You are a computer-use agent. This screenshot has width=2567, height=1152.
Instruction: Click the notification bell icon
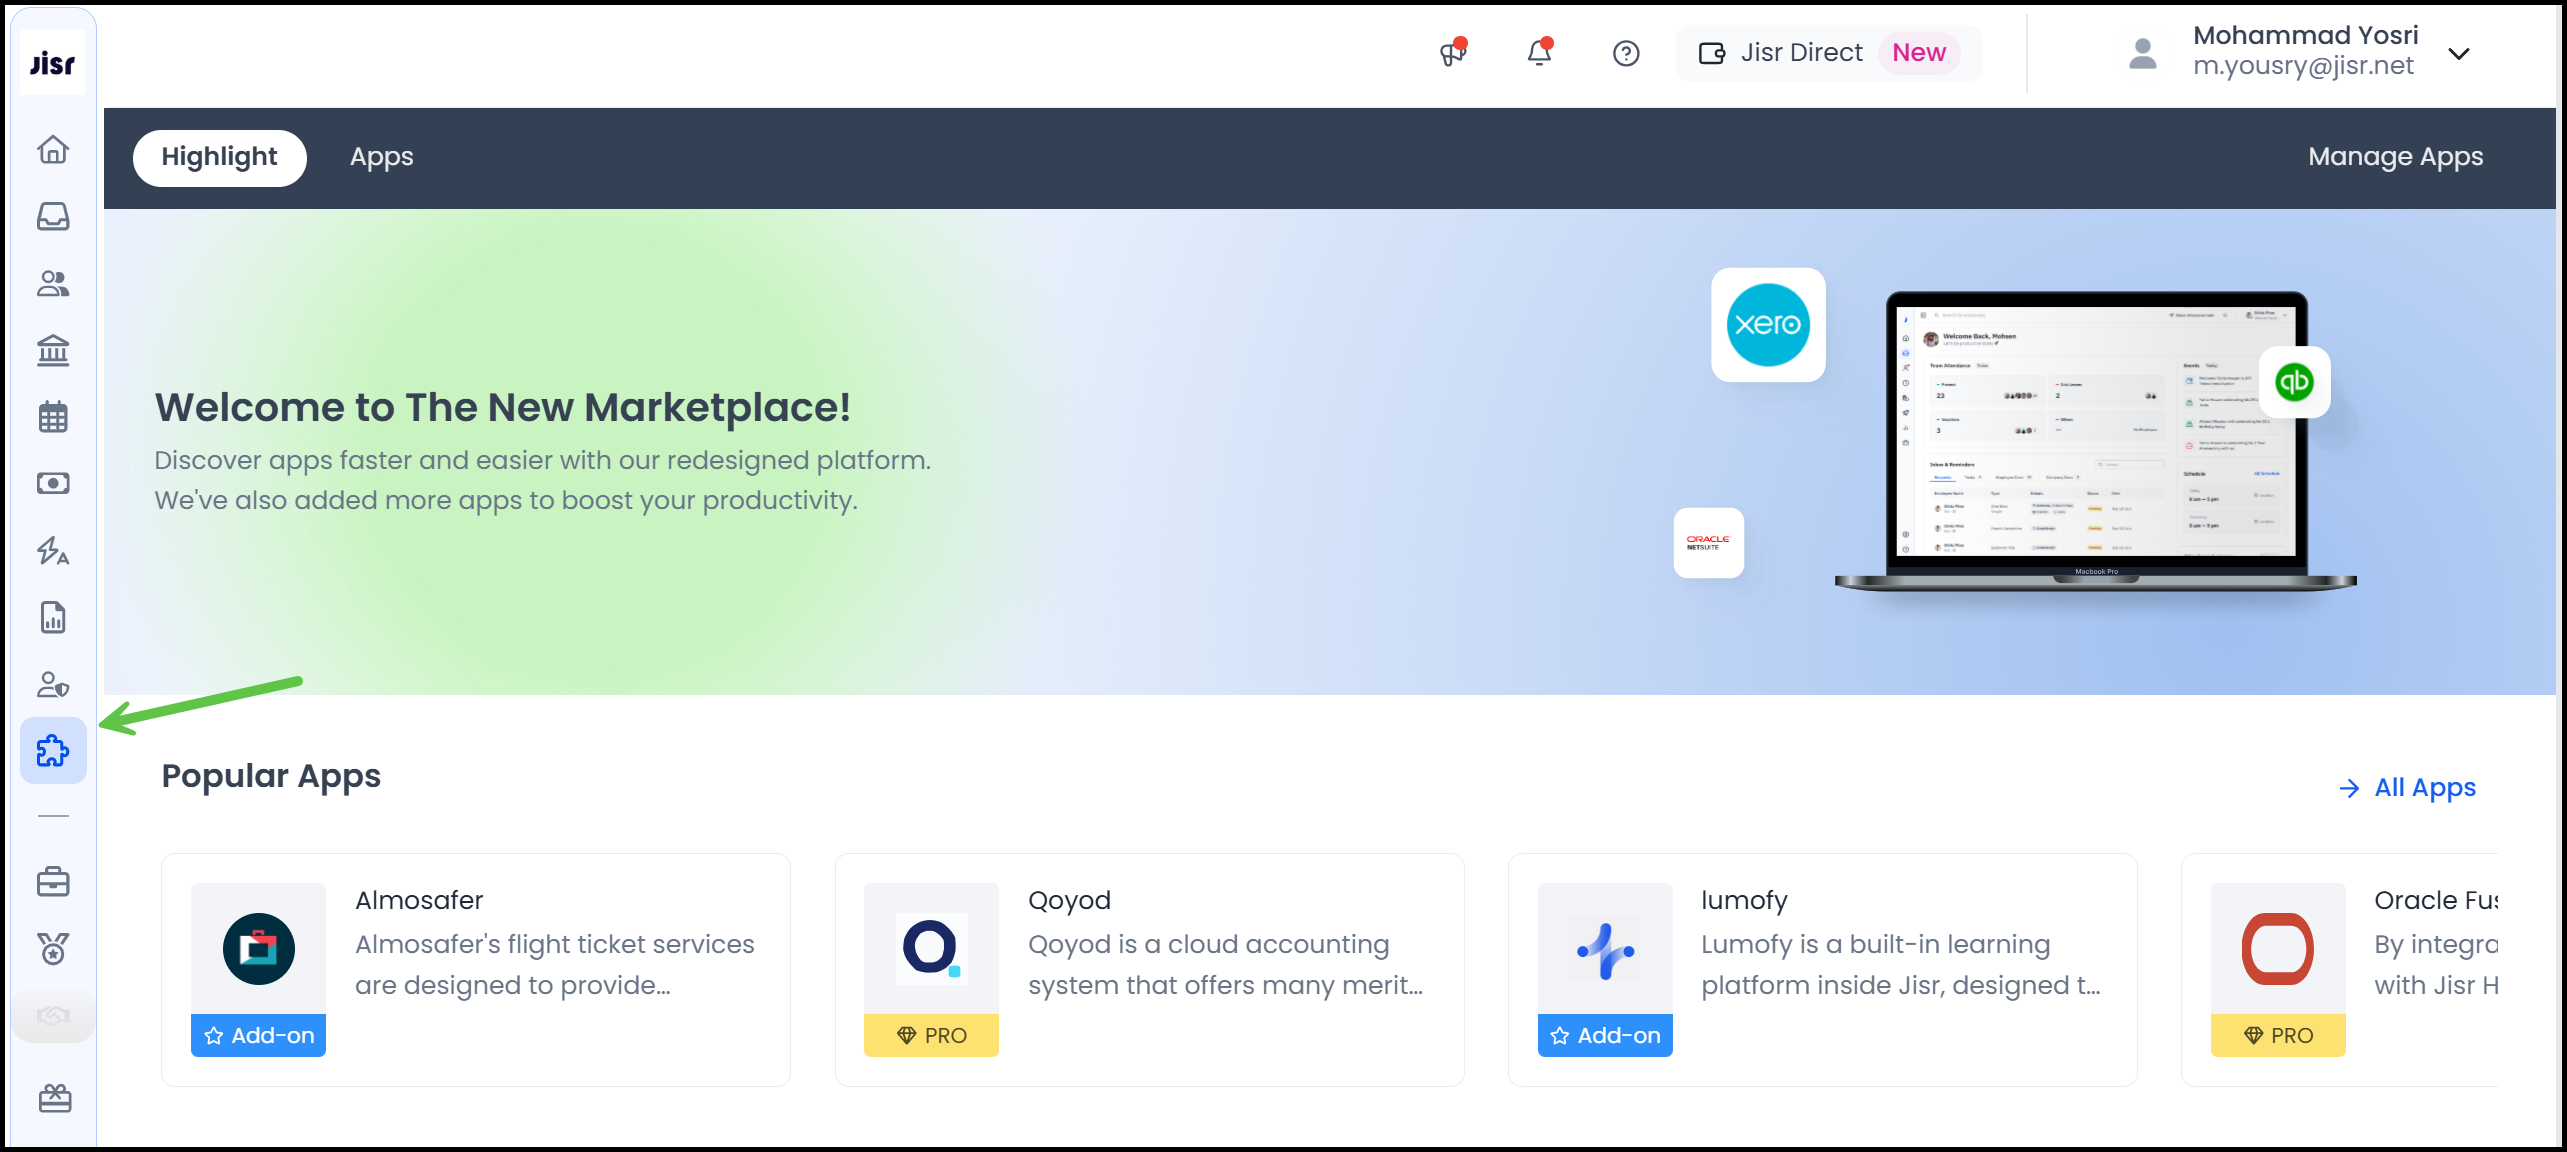point(1539,53)
